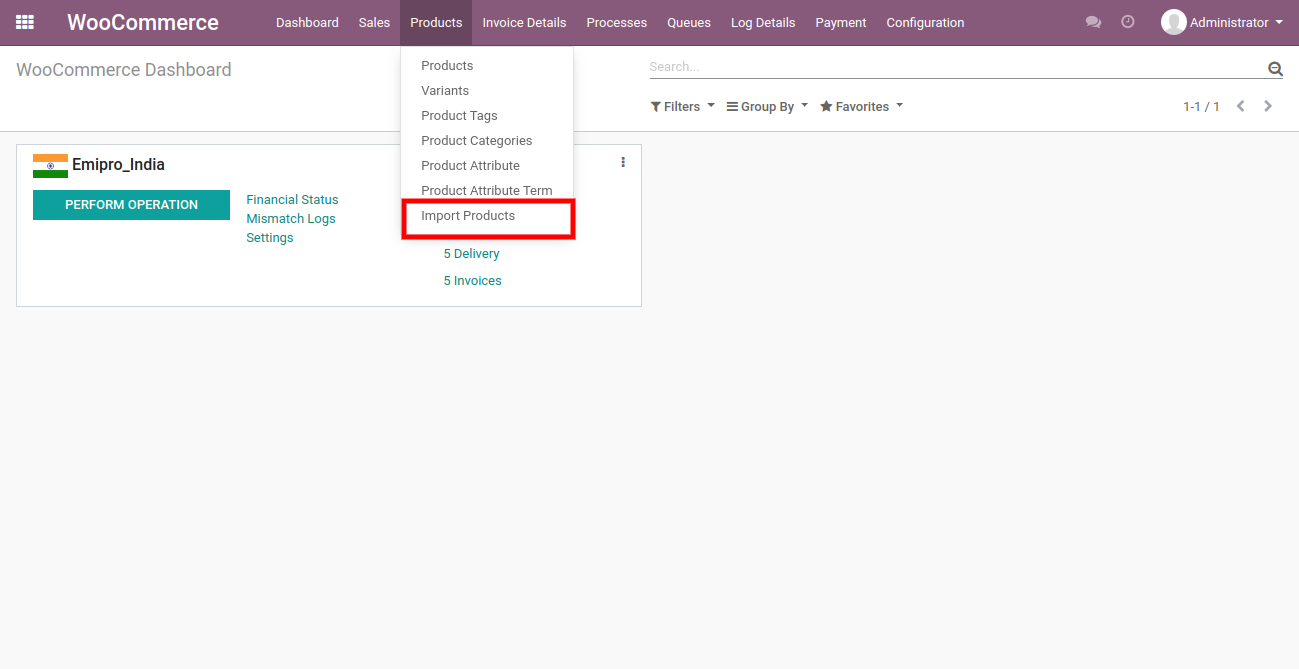
Task: Open the Processes menu
Action: click(x=616, y=22)
